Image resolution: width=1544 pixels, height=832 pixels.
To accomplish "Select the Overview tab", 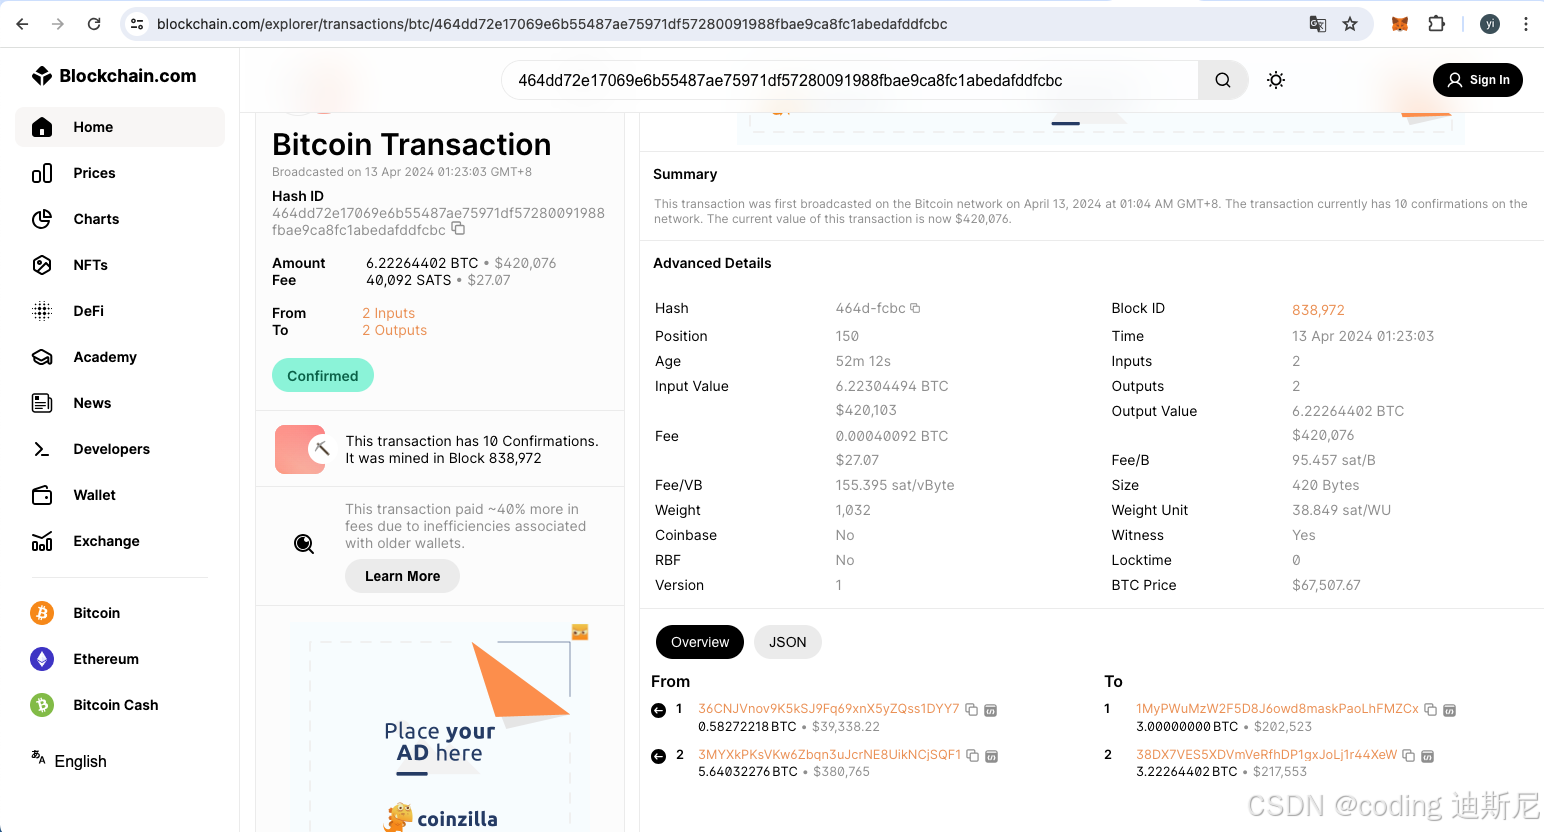I will (699, 642).
